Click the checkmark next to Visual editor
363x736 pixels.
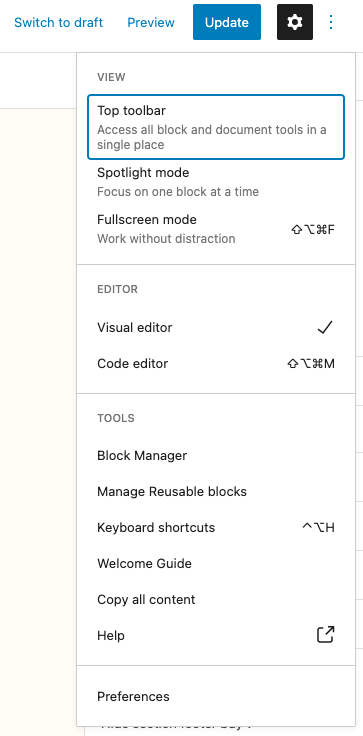(324, 327)
